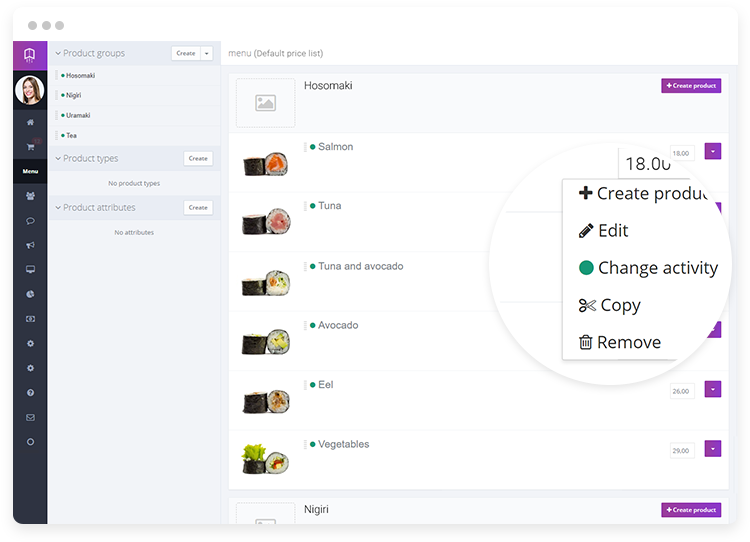The height and width of the screenshot is (542, 750).
Task: Open the monitor display icon in sidebar
Action: coord(30,269)
